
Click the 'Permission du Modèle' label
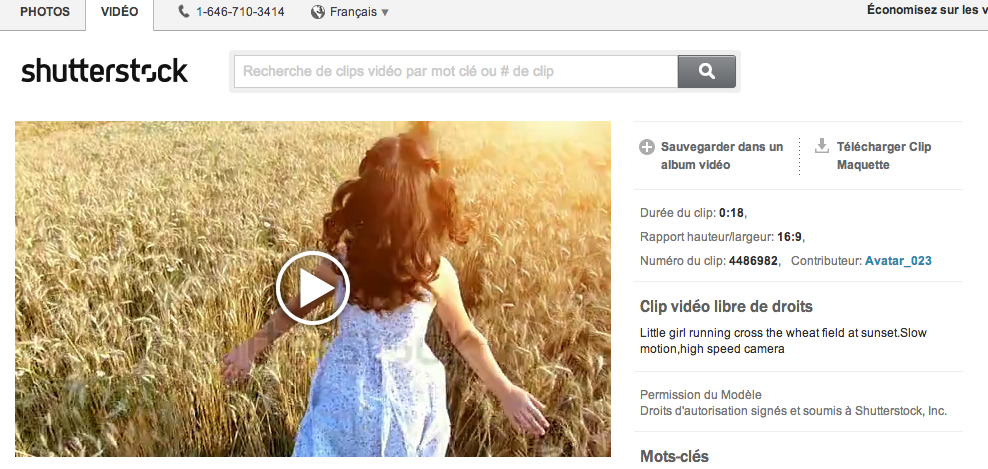pyautogui.click(x=701, y=394)
